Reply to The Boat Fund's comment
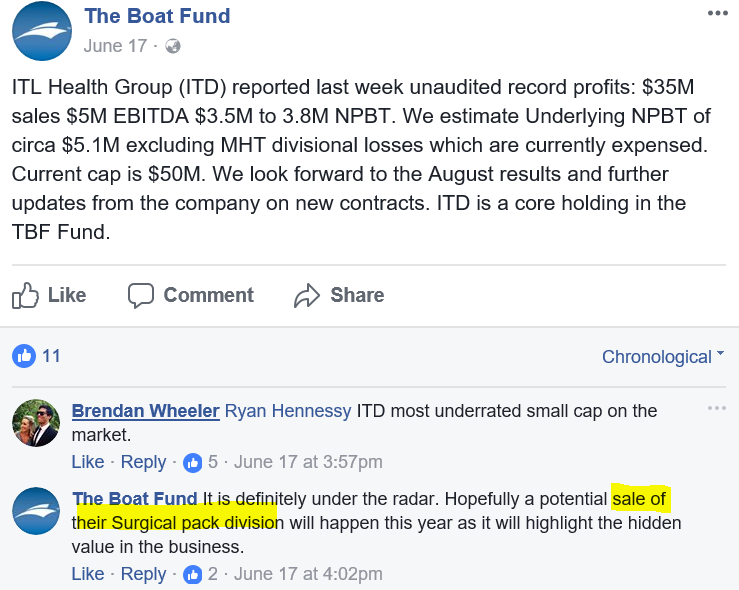This screenshot has width=739, height=590. [143, 574]
